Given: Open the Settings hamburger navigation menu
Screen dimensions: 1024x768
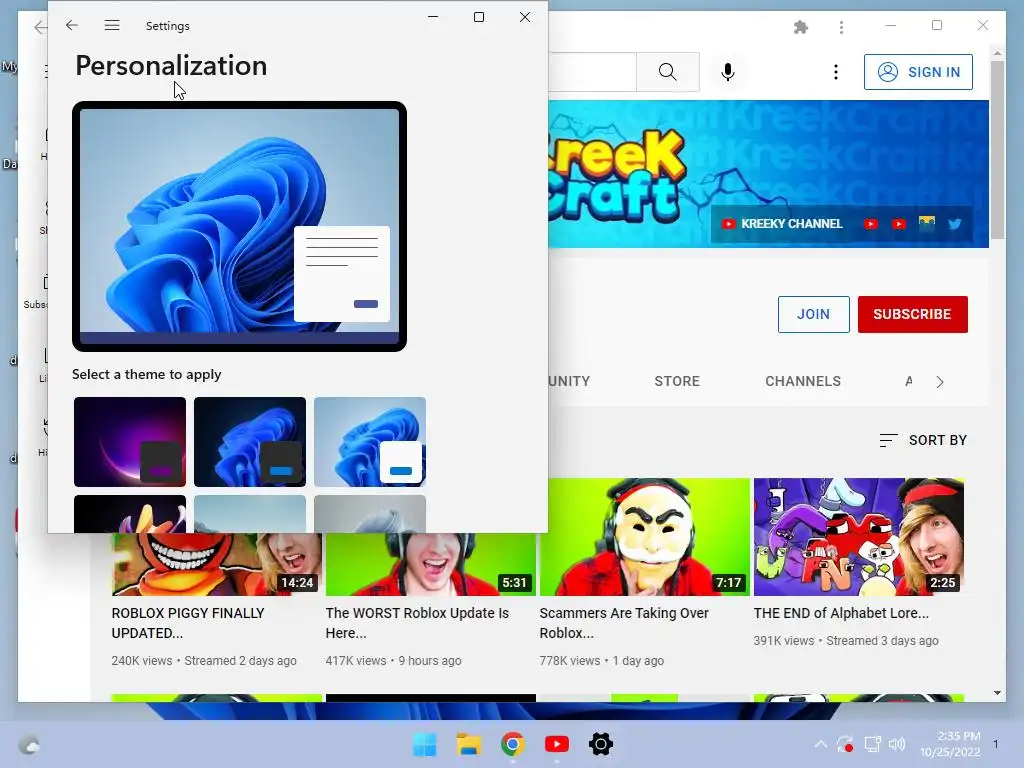Looking at the screenshot, I should 112,25.
